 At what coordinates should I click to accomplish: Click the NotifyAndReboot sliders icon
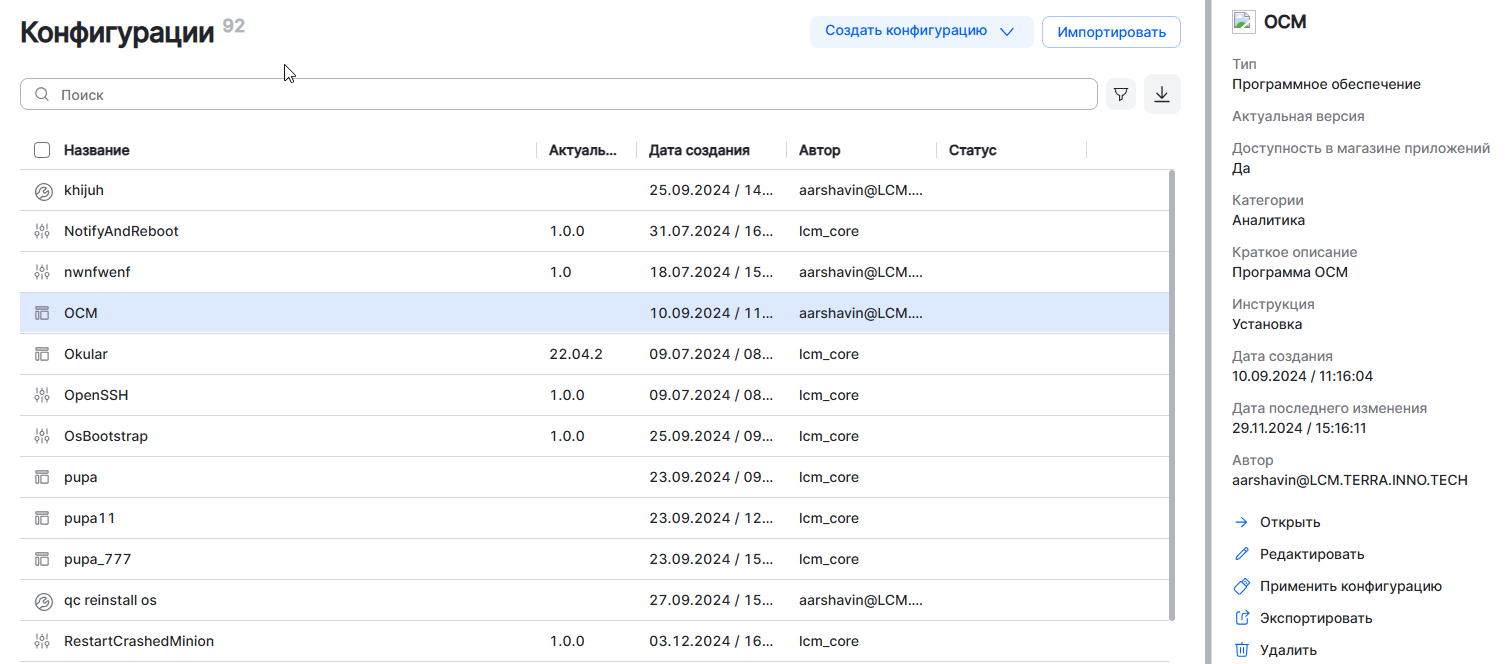pyautogui.click(x=42, y=232)
